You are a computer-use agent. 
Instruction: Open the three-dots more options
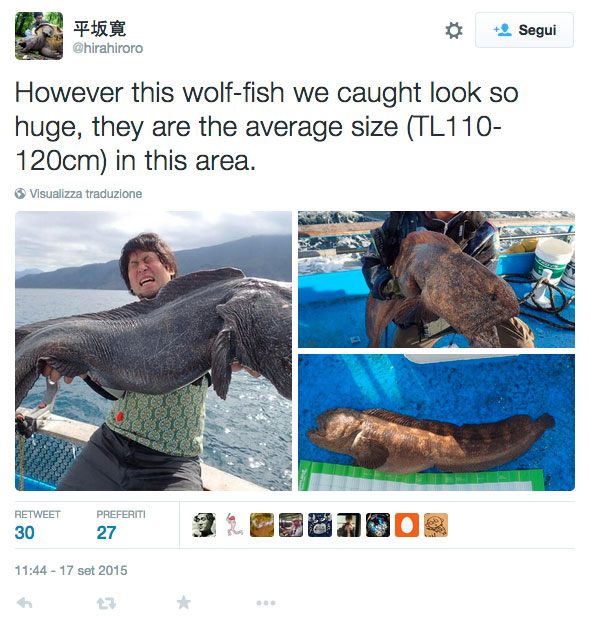266,603
